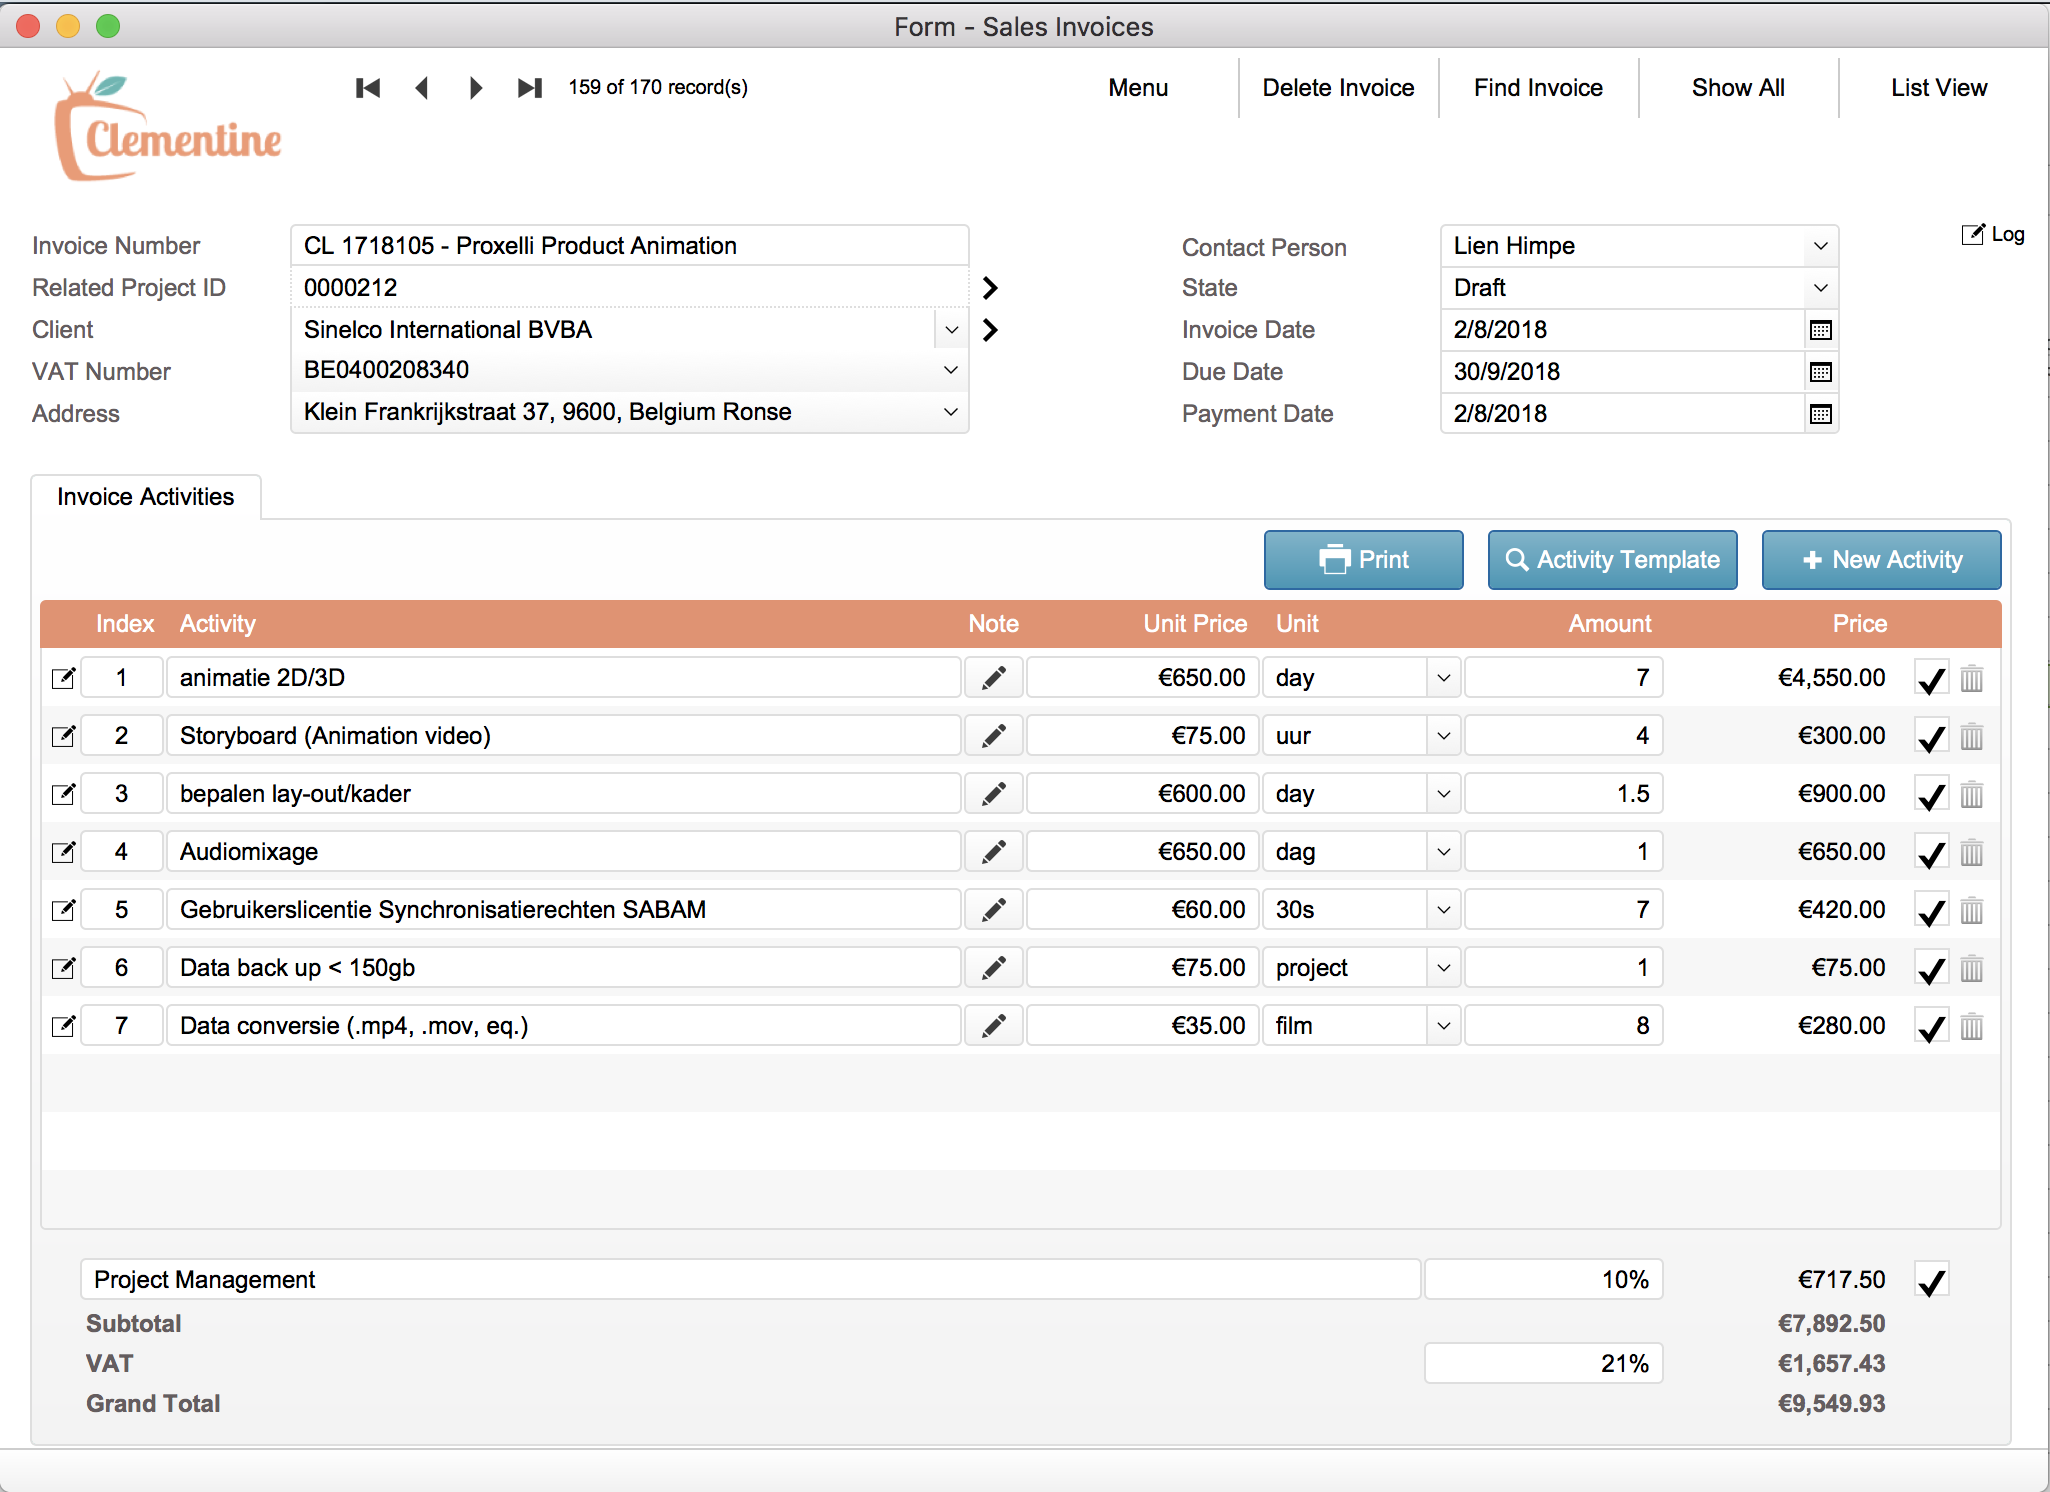Delete animatie 2D/3D row trash icon
2050x1492 pixels.
[1972, 679]
